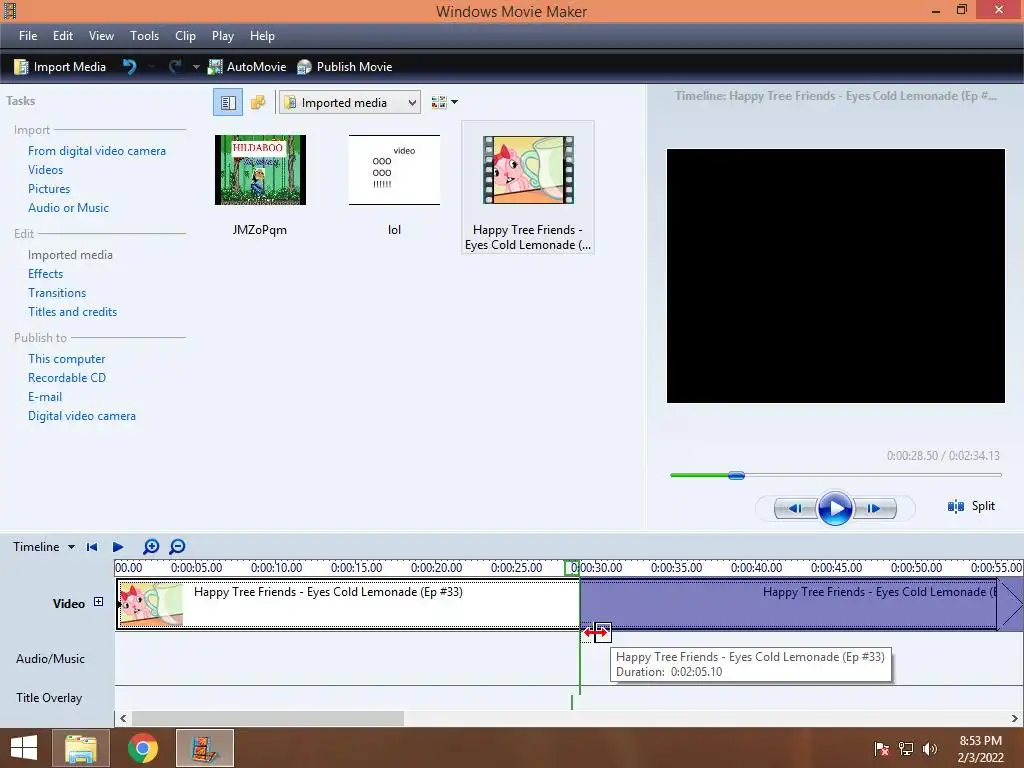Open the redo history dropdown arrow

[195, 67]
